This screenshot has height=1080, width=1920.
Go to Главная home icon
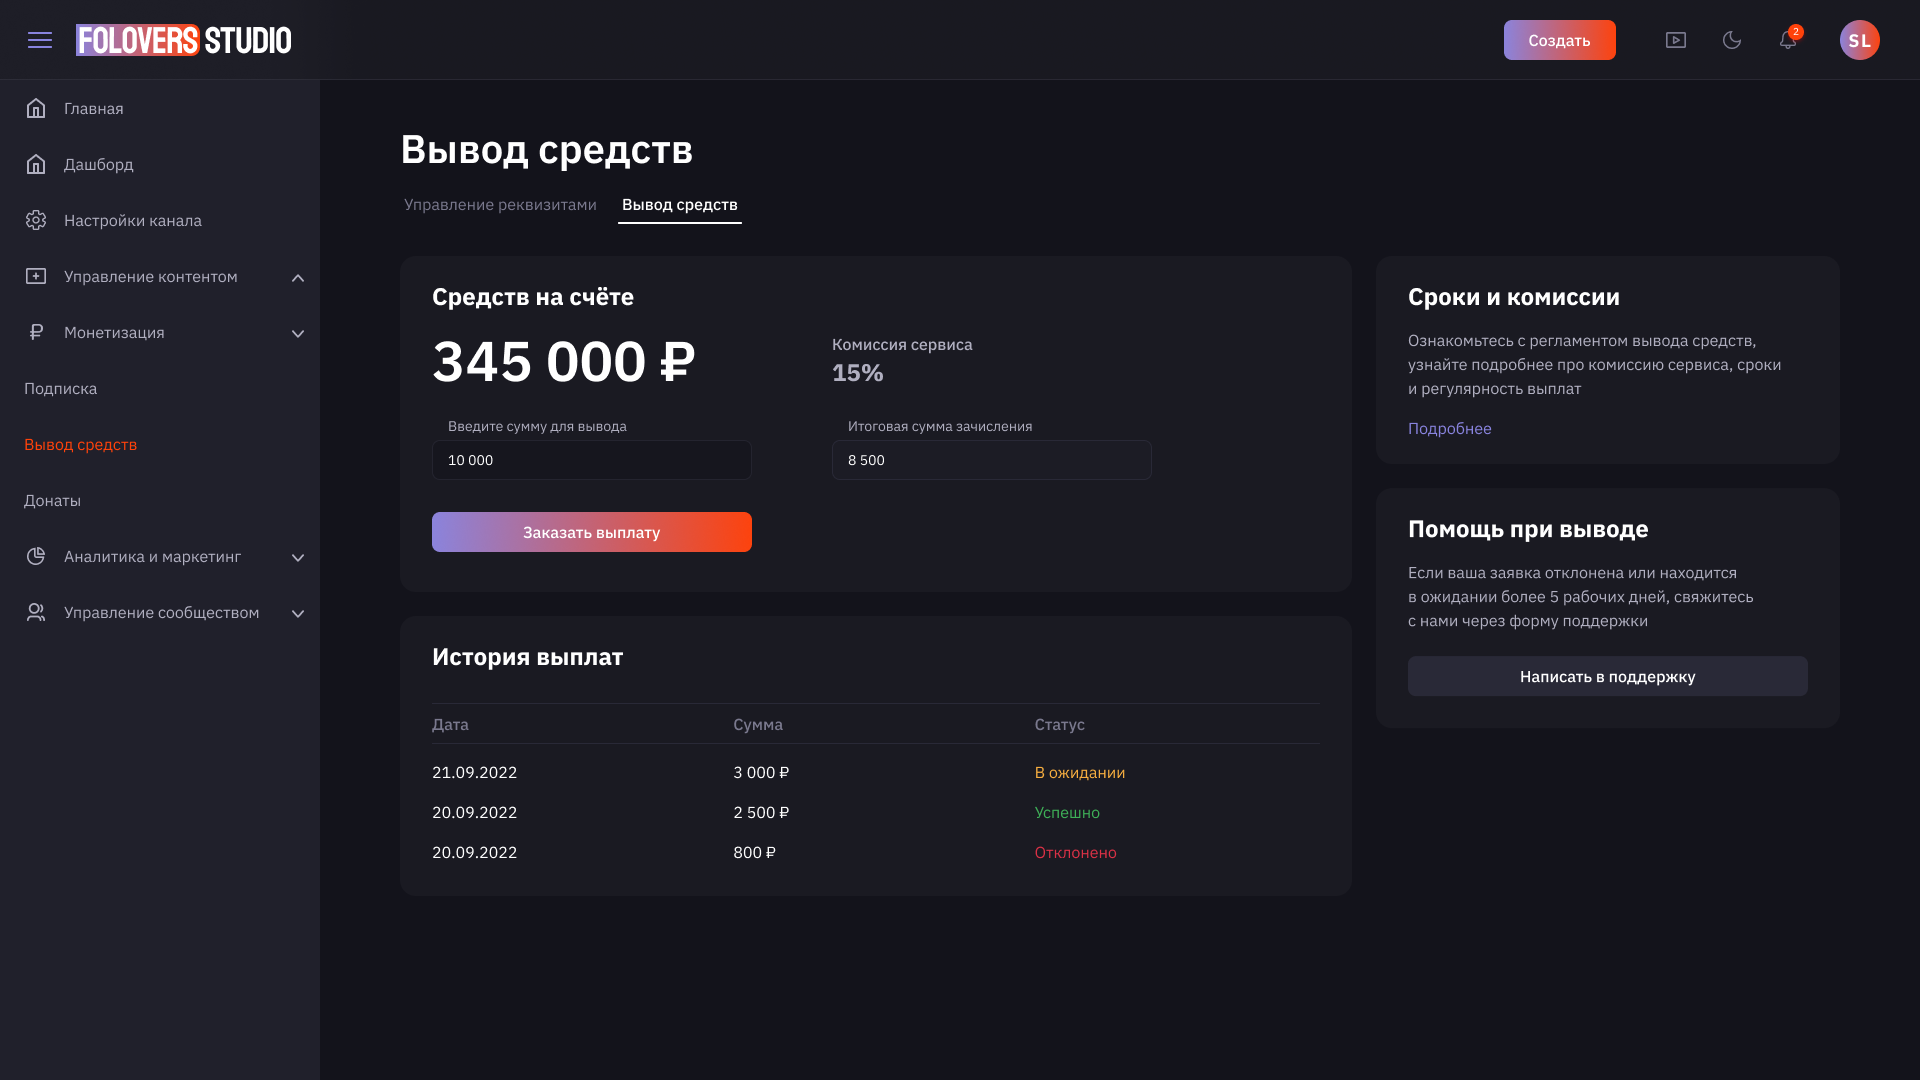36,108
